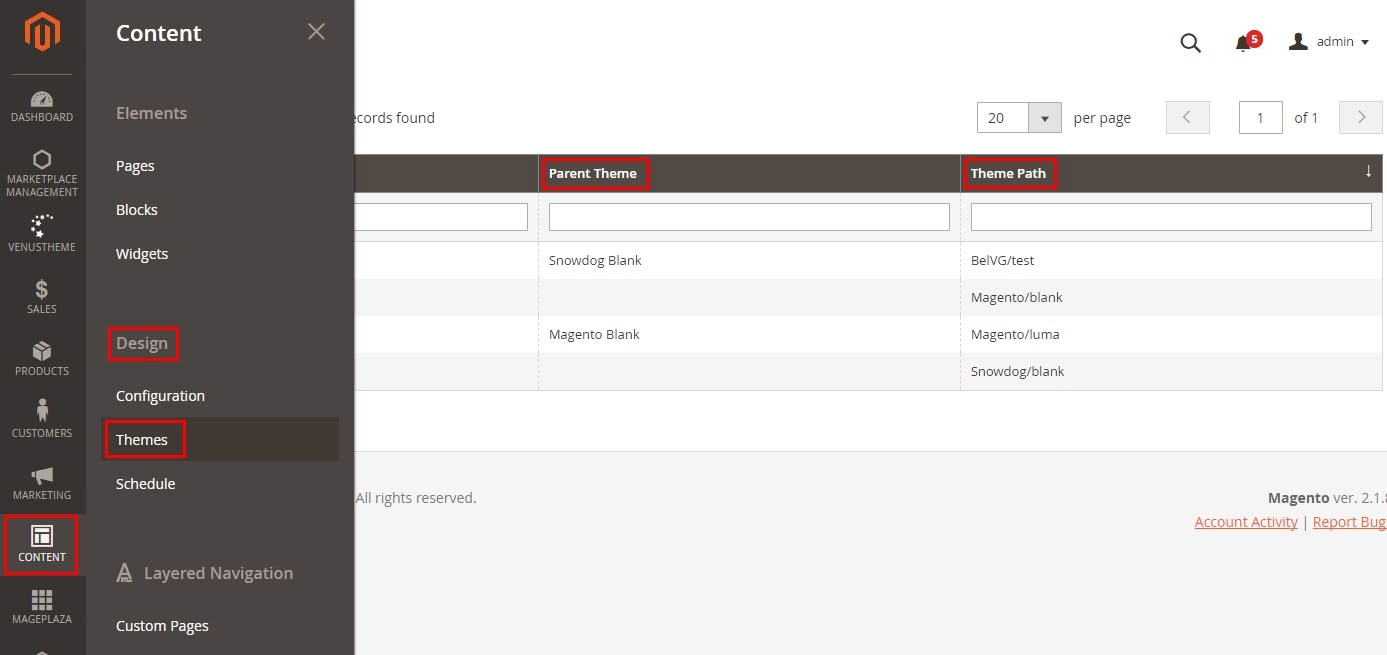
Task: Click the Magento logo icon
Action: [x=42, y=33]
